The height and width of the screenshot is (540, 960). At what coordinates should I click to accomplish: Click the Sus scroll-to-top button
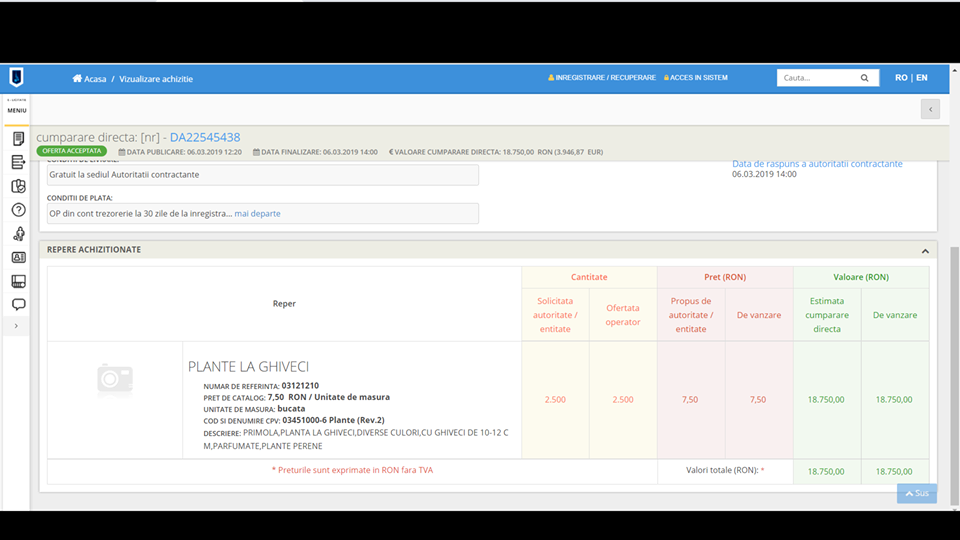coord(917,493)
